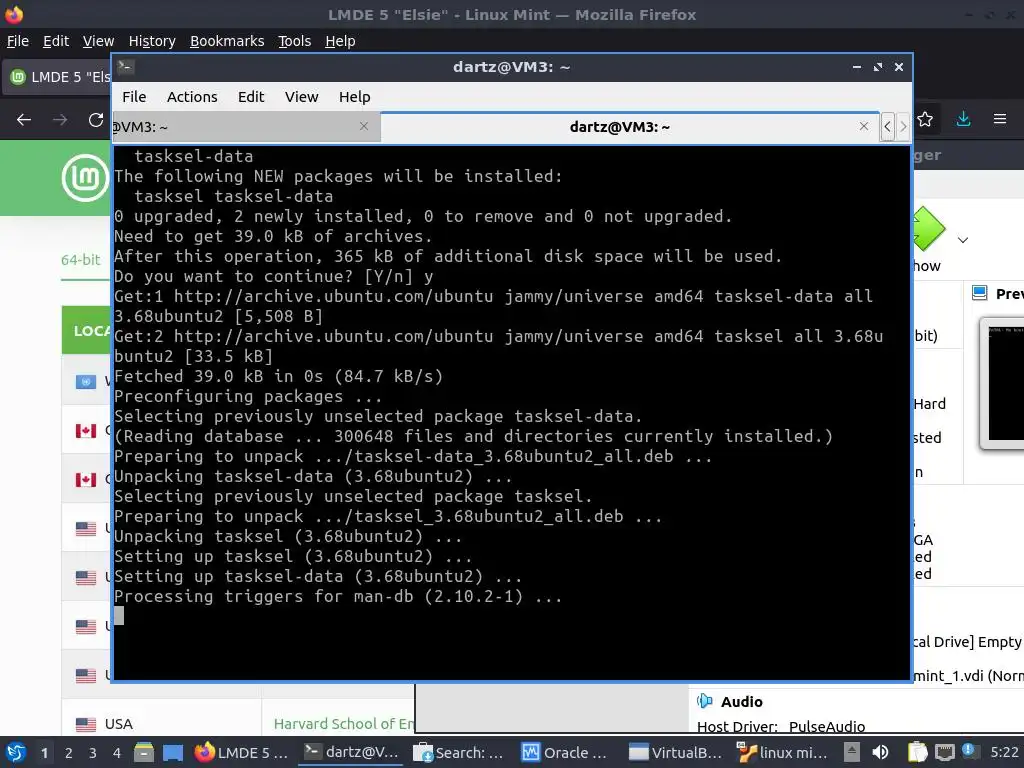Viewport: 1024px width, 768px height.
Task: Open the terminal View menu
Action: click(x=301, y=97)
